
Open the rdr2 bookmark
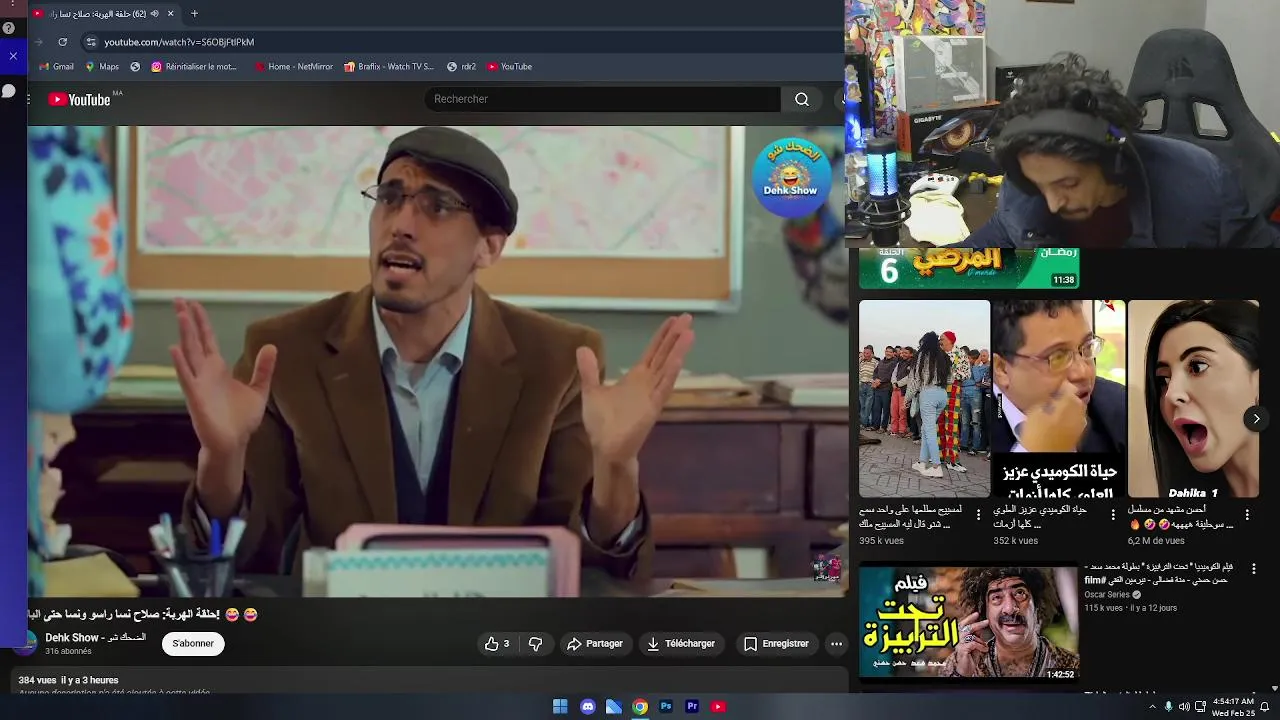(x=461, y=67)
